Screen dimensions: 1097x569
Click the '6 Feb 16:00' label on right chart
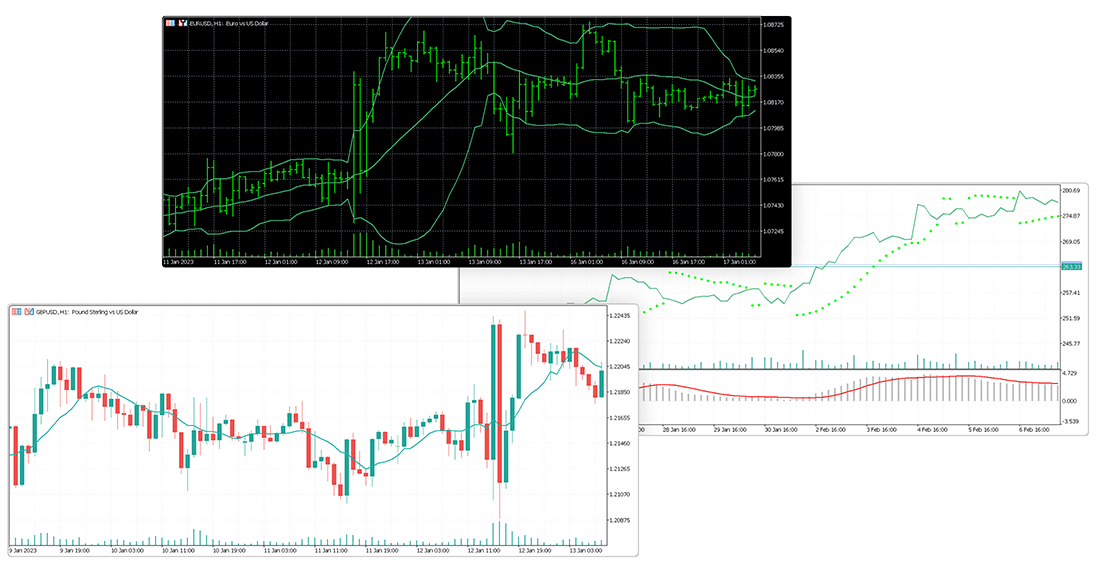click(1033, 430)
